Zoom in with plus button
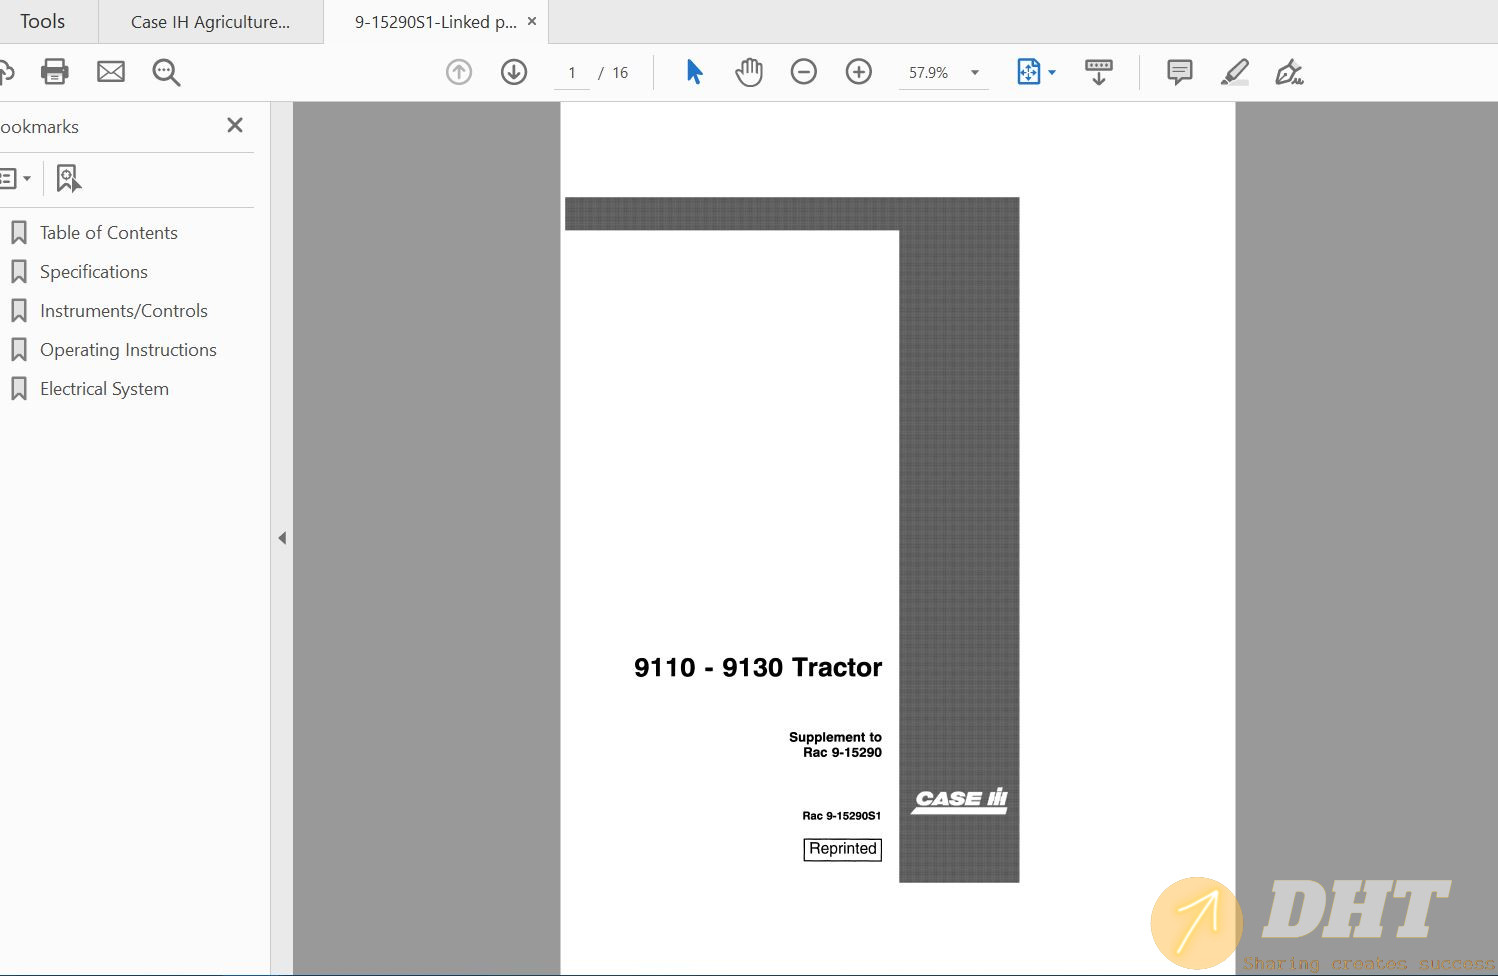Viewport: 1498px width, 976px height. pos(859,72)
